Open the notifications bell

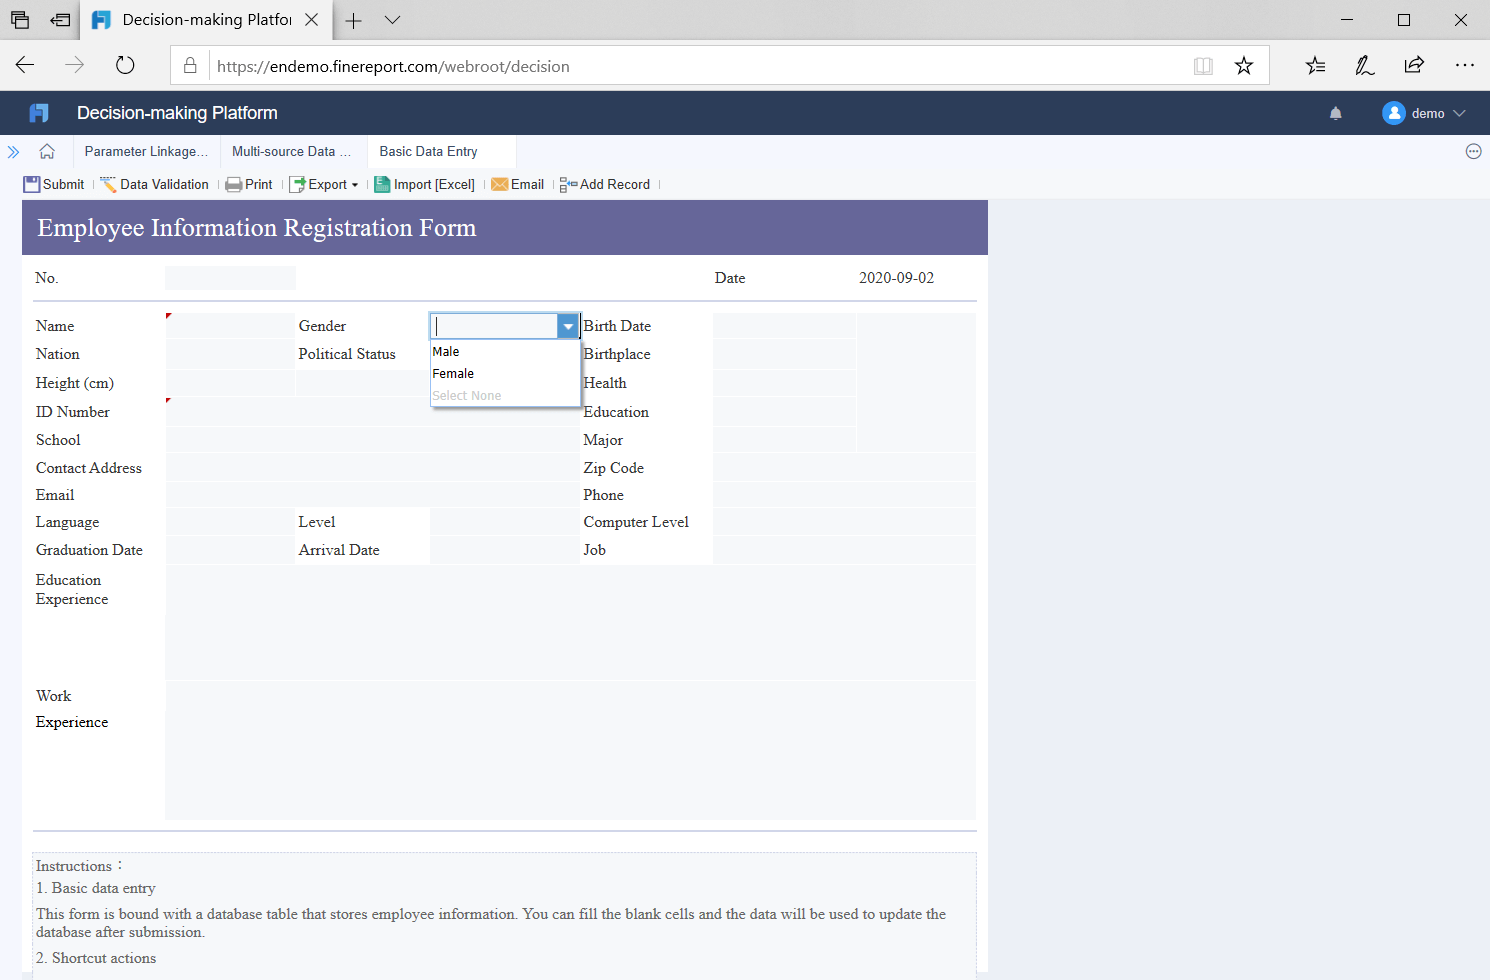[x=1336, y=114]
